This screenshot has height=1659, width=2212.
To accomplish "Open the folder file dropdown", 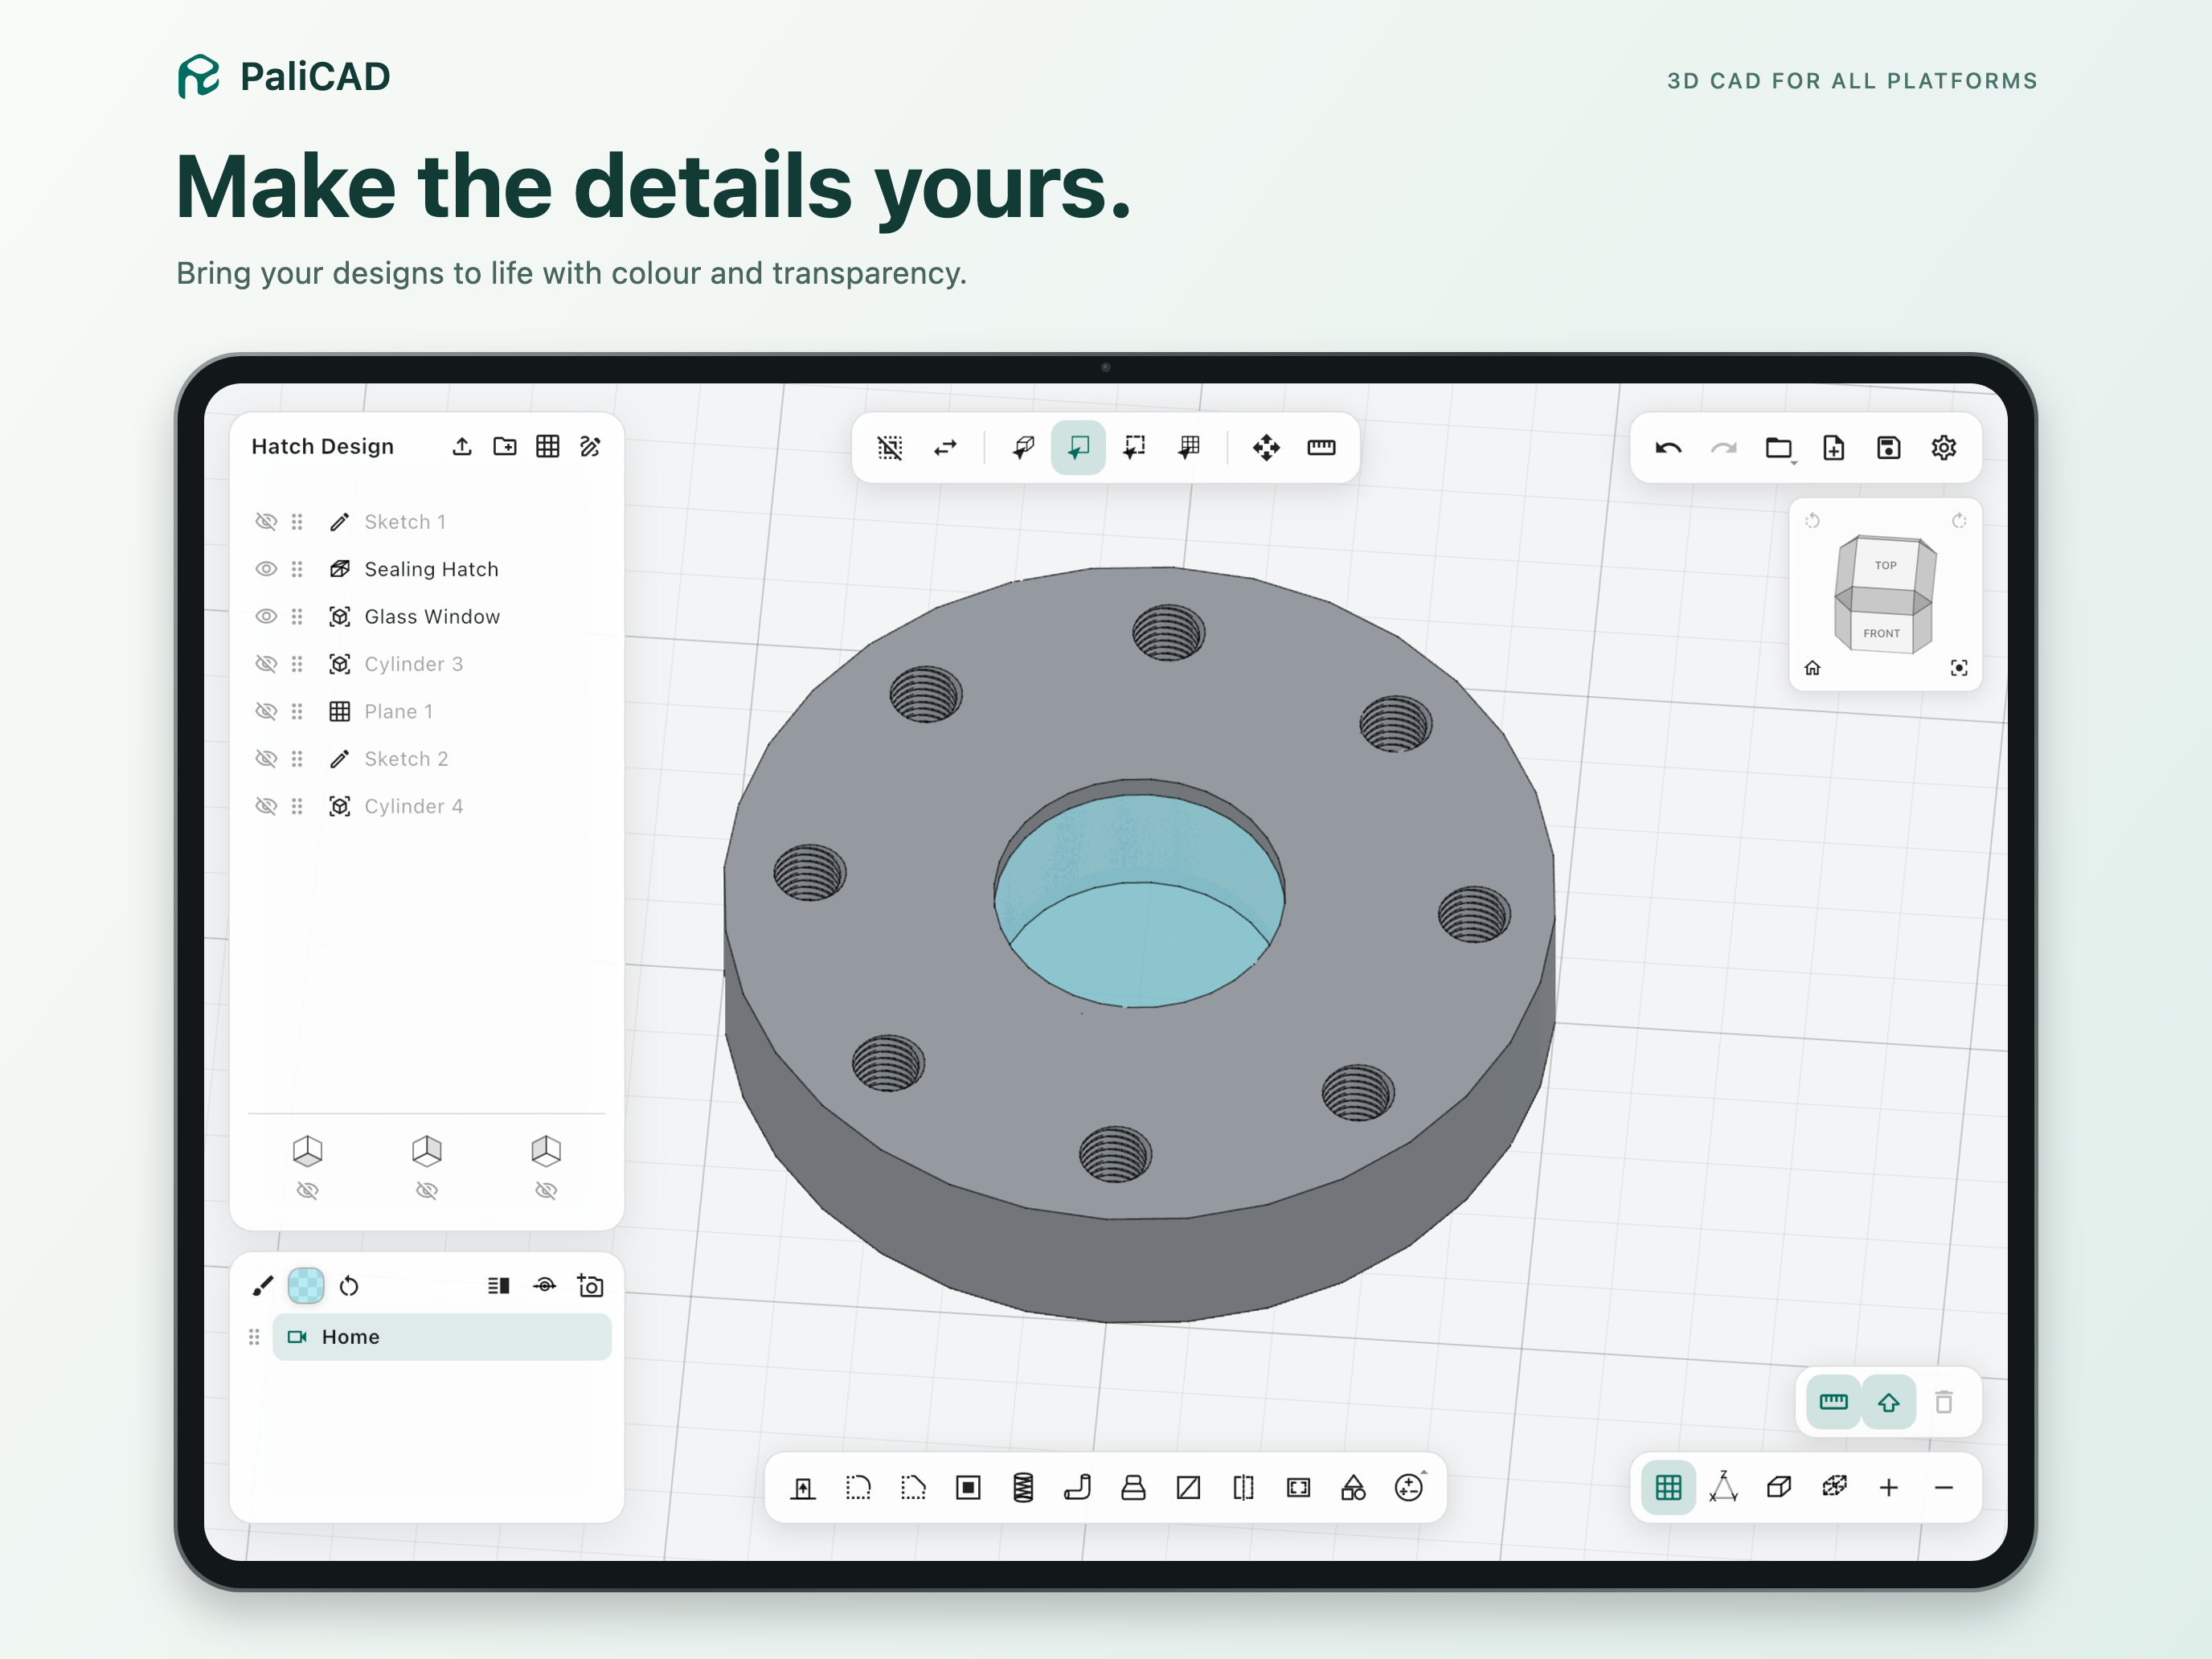I will pos(1779,448).
